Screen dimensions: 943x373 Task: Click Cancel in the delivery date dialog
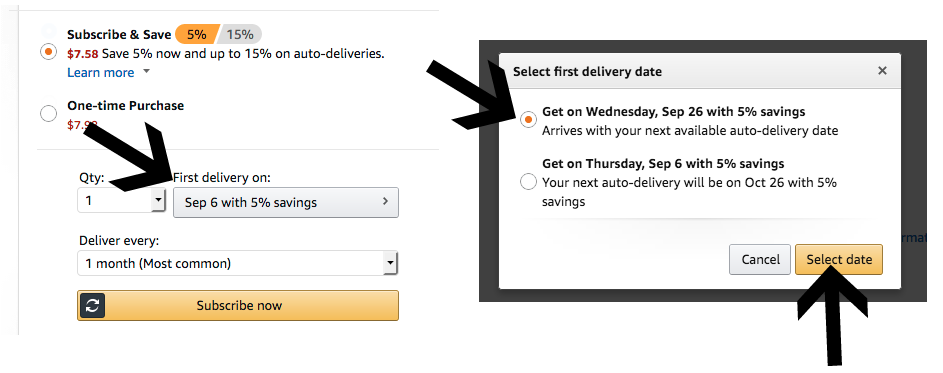(760, 259)
